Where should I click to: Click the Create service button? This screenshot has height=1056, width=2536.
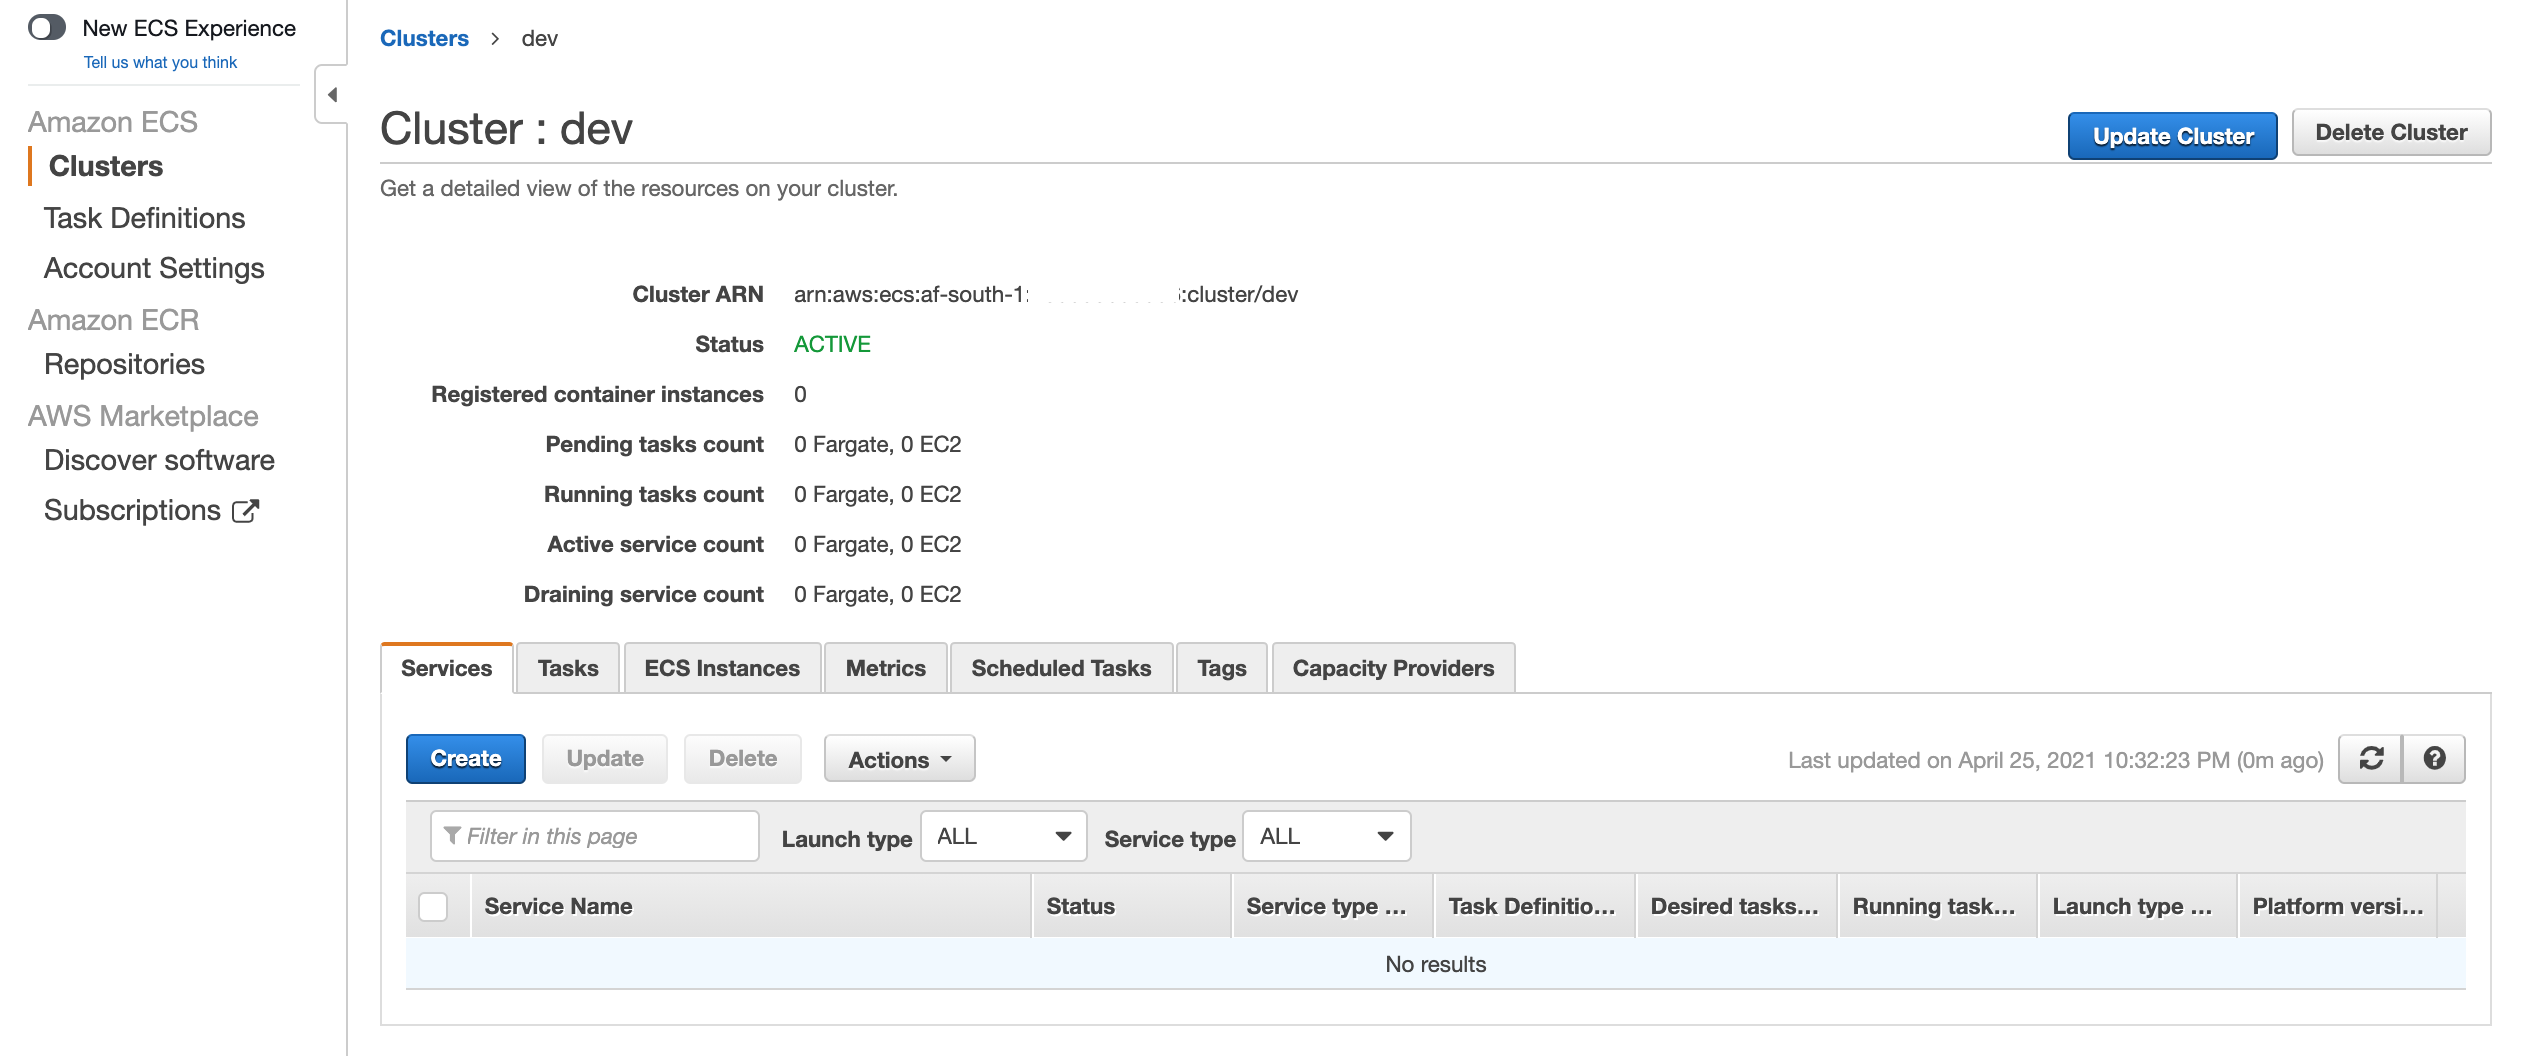tap(466, 759)
